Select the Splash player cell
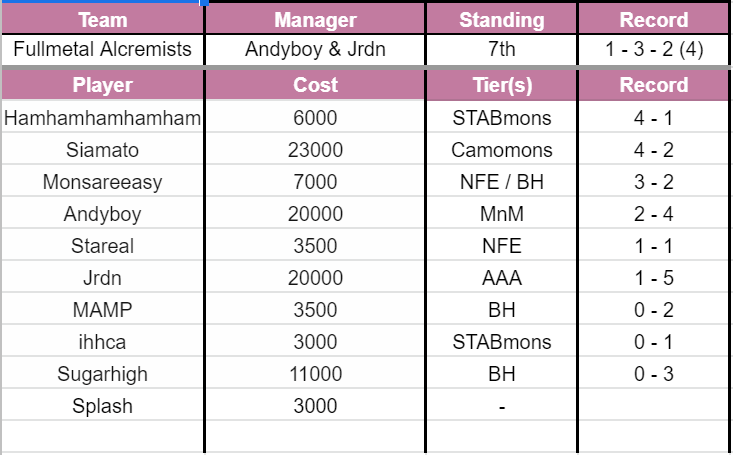The image size is (733, 455). tap(102, 406)
